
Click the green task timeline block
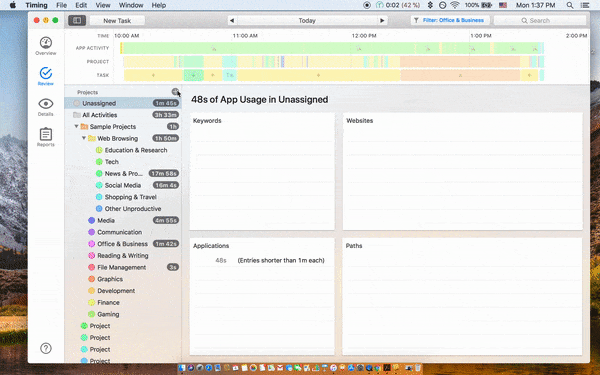tap(193, 75)
